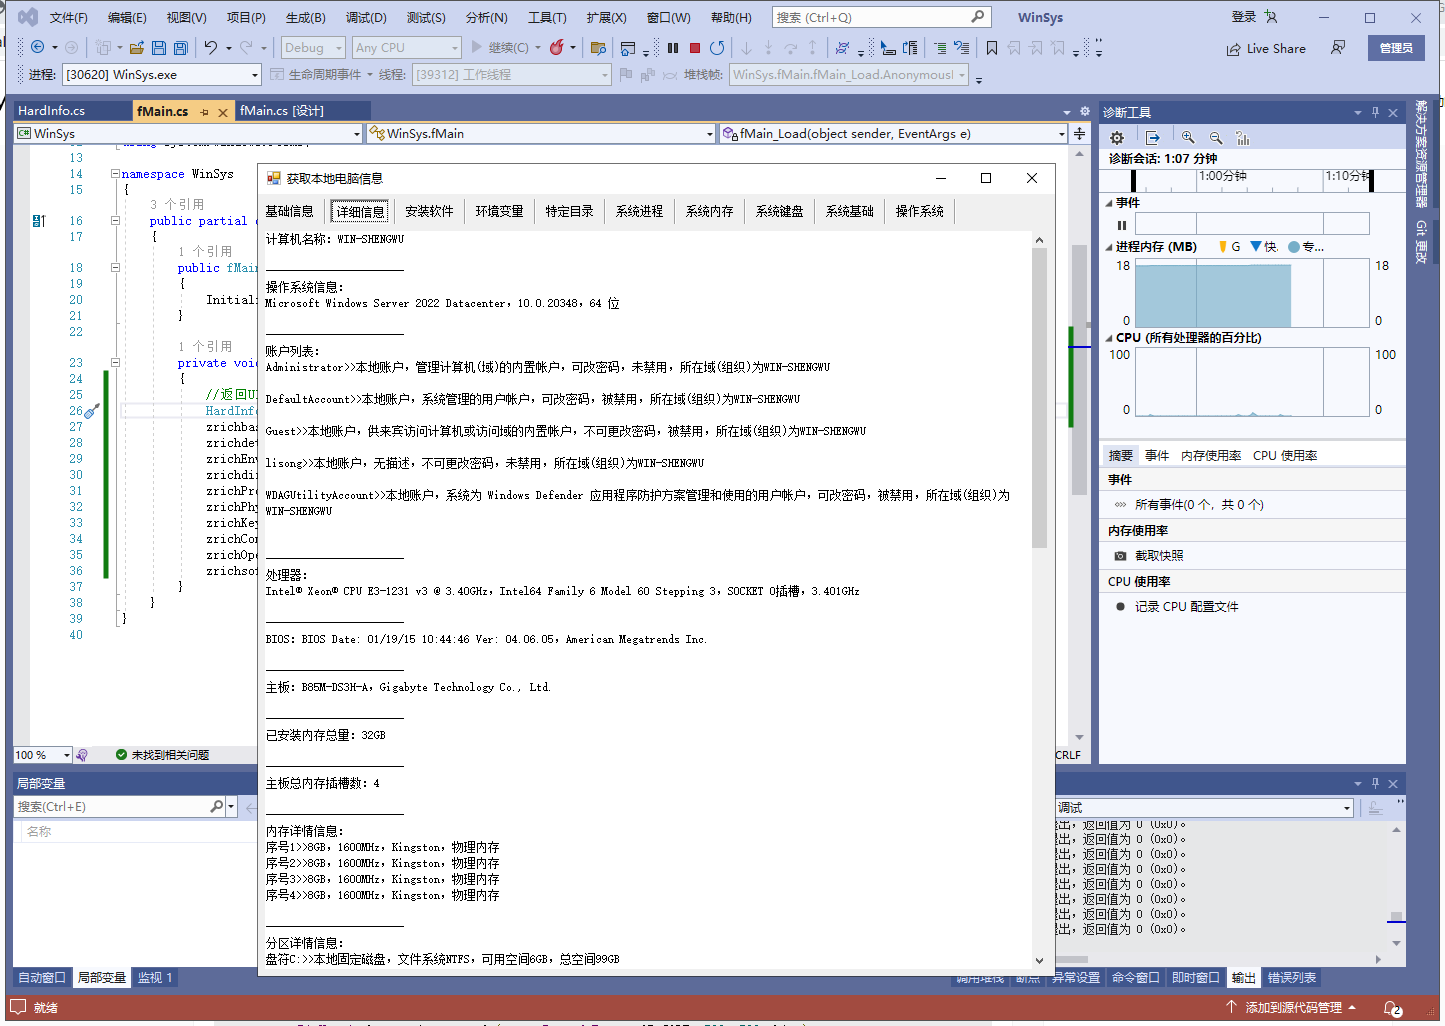Click the take snapshot camera icon
Viewport: 1445px width, 1026px height.
1120,556
